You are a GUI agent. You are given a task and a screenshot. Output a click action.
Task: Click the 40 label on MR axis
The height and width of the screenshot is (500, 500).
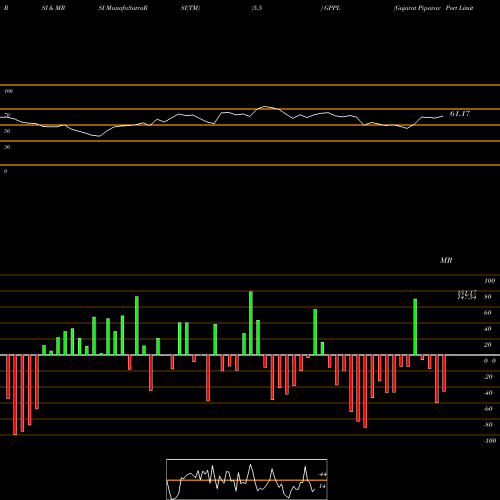(488, 329)
